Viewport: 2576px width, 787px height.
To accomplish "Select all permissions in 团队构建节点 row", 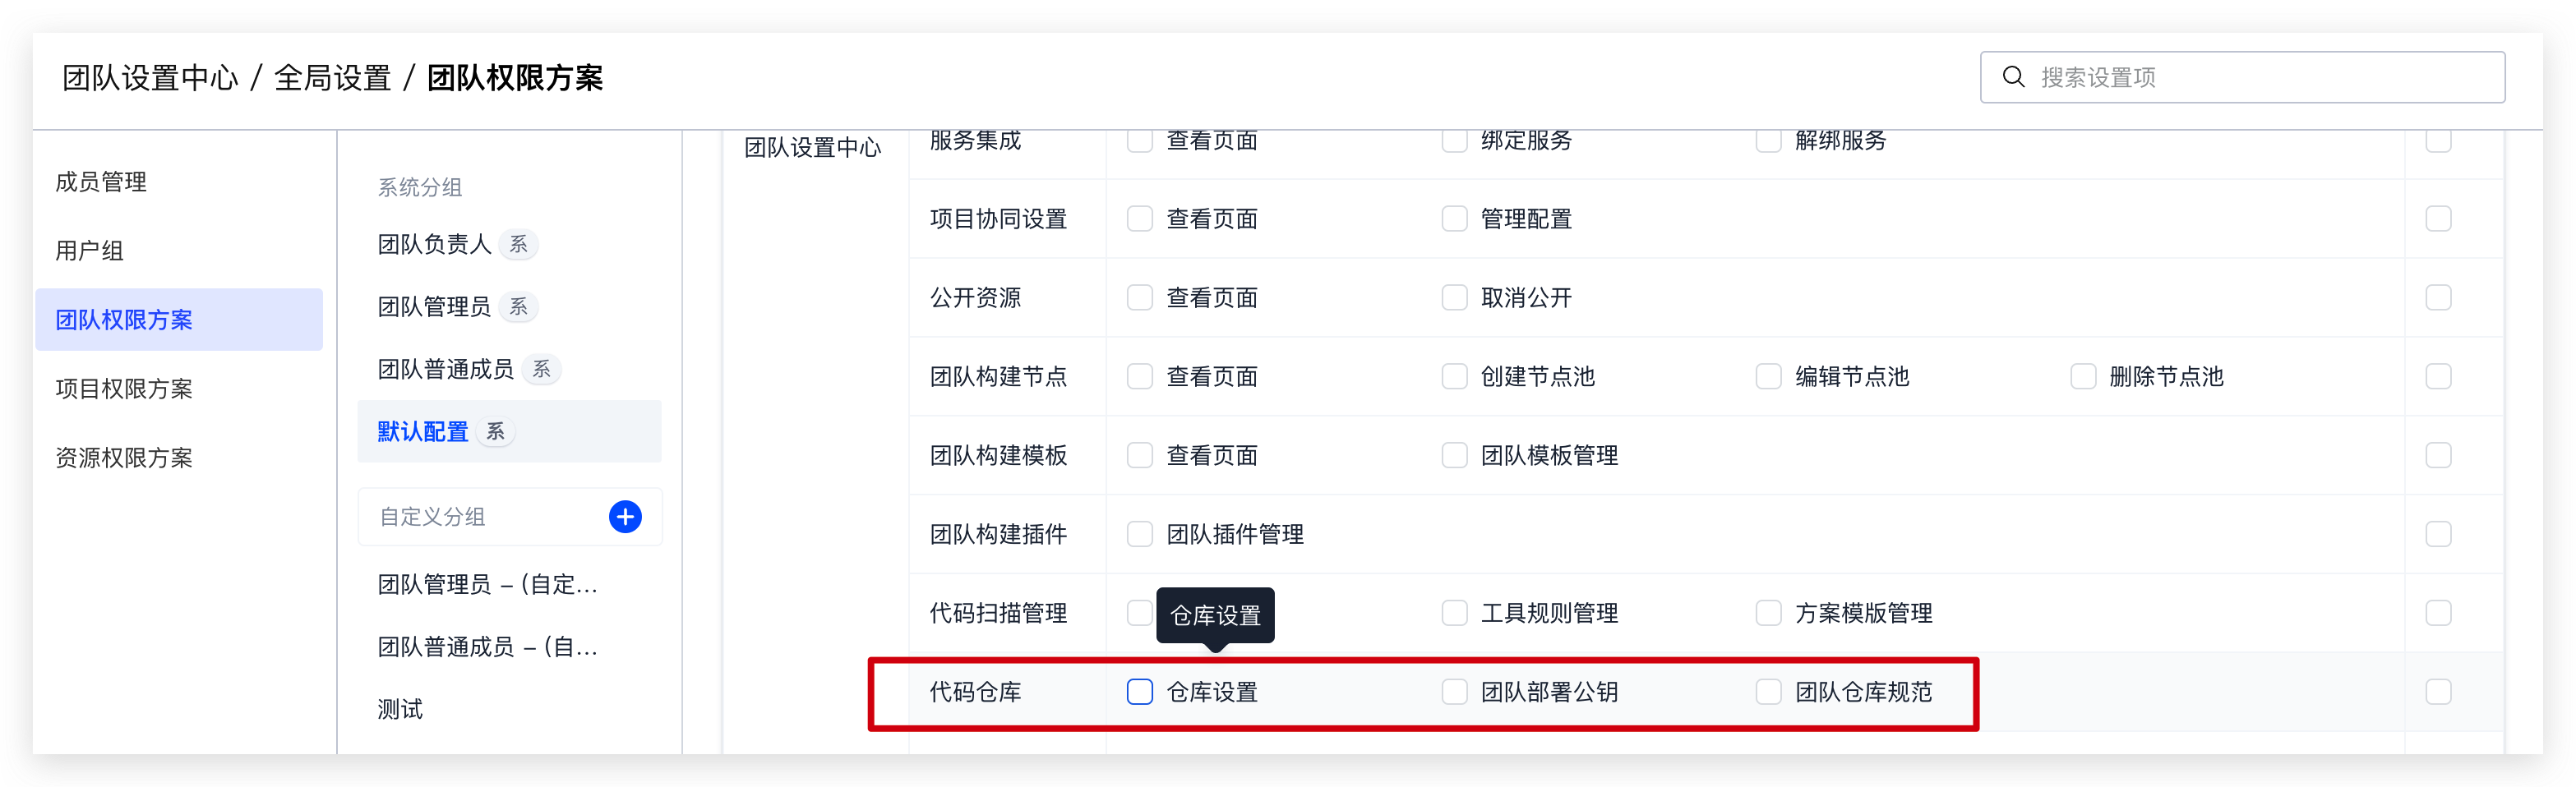I will click(2438, 377).
